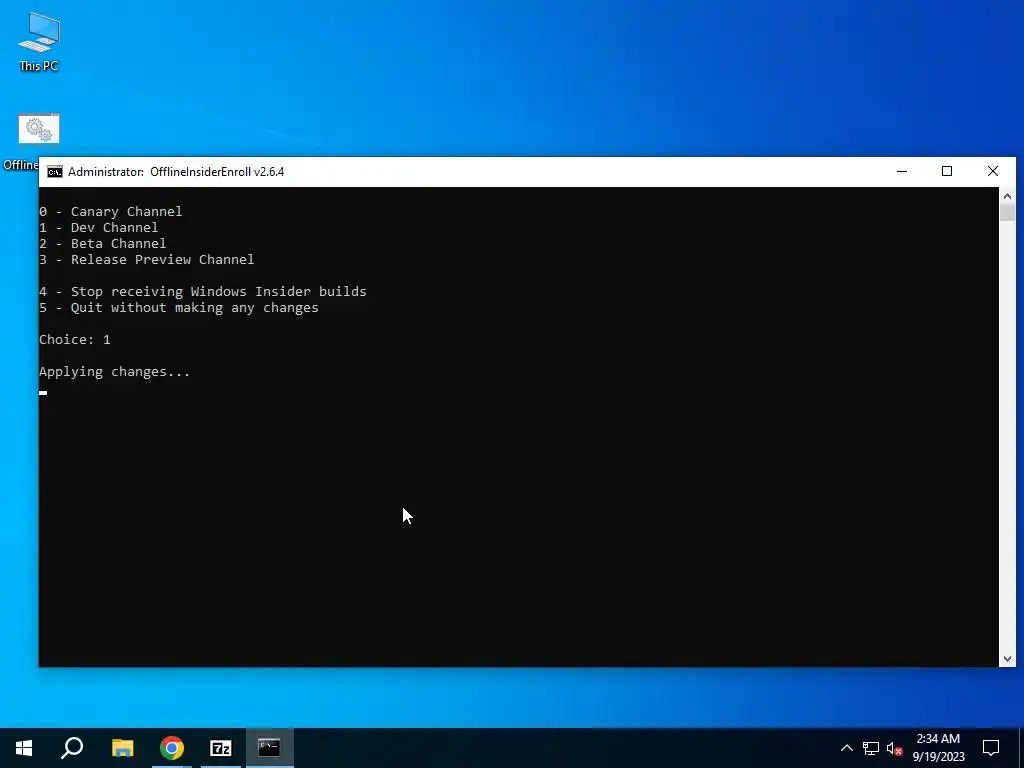Close the OfflineInsiderEnroll console window
The height and width of the screenshot is (768, 1024).
[x=993, y=172]
